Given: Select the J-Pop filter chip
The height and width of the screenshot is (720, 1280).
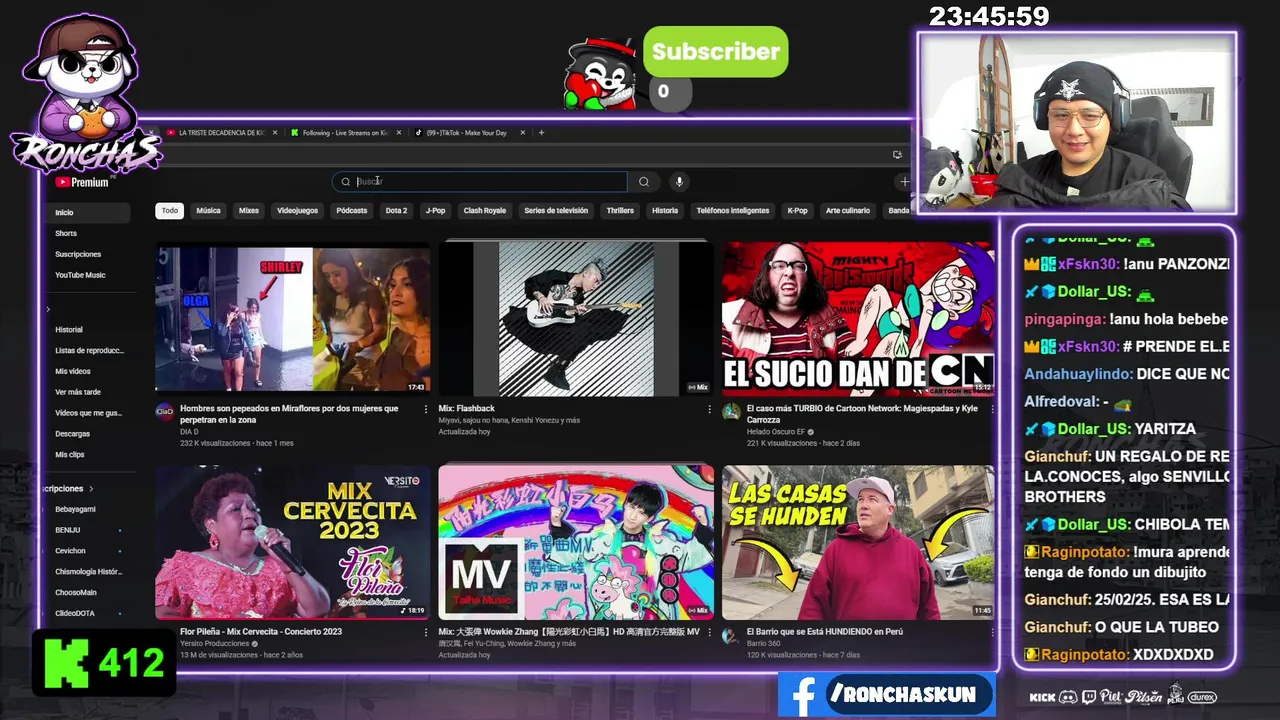Looking at the screenshot, I should point(435,210).
